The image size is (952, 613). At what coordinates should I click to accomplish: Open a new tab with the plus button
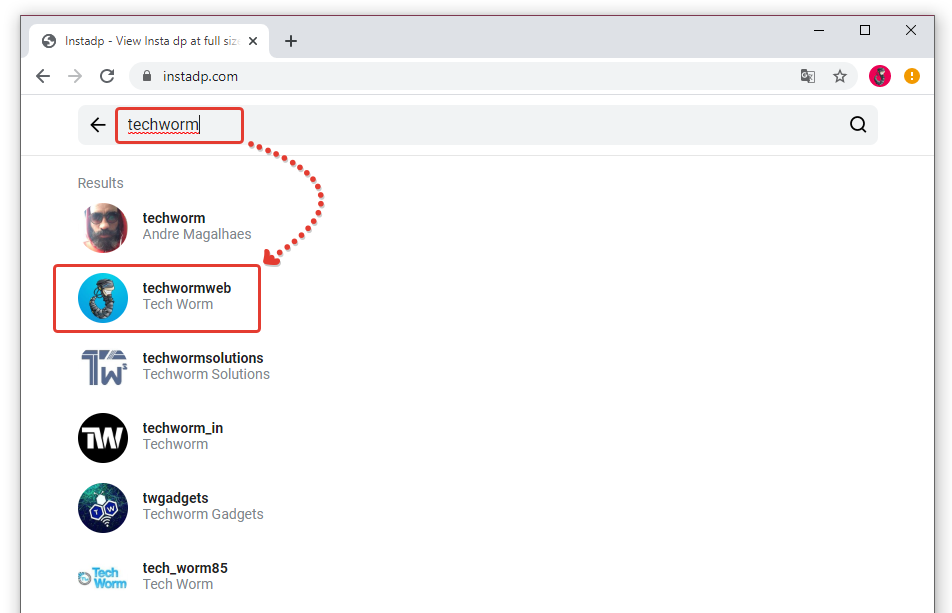click(x=291, y=41)
